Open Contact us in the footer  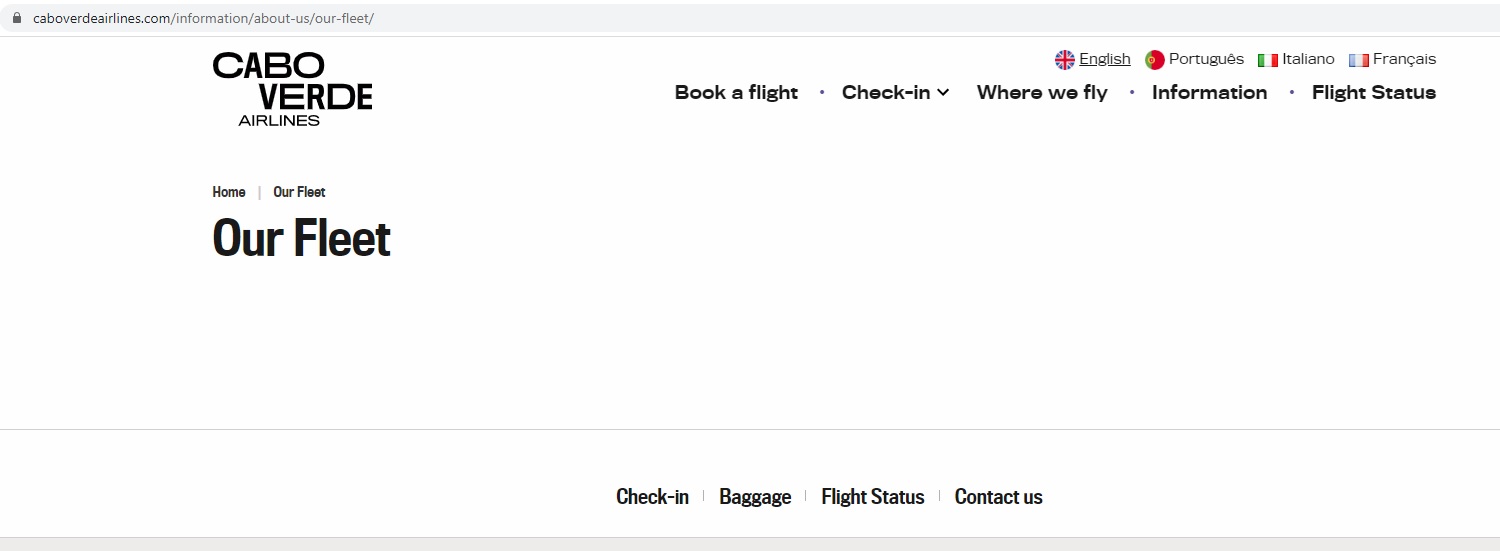998,497
